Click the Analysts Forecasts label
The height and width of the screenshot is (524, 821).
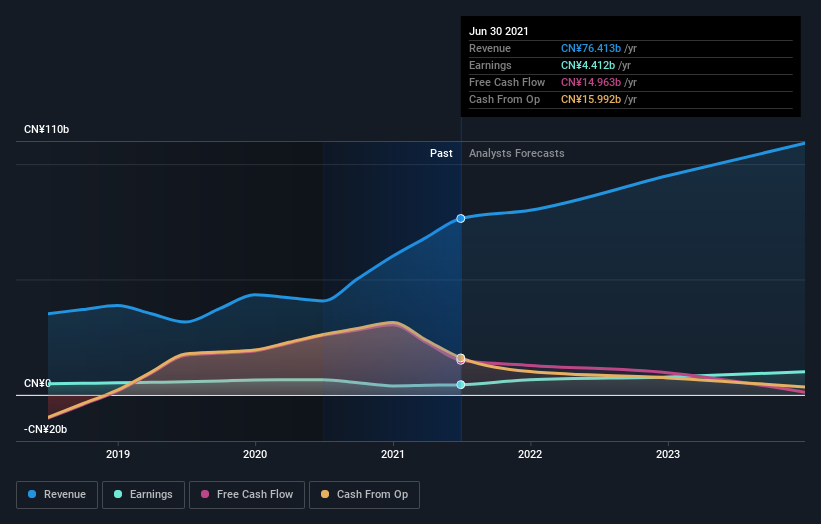click(x=516, y=153)
